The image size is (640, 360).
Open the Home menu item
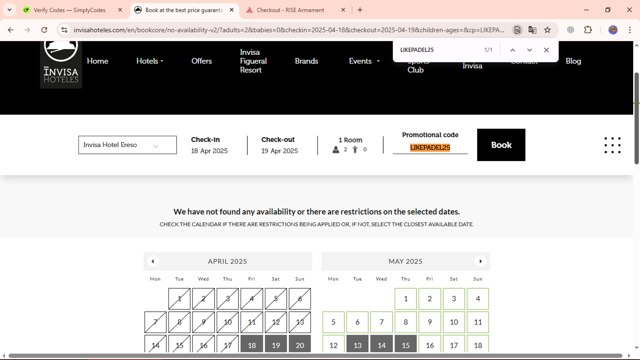coord(97,61)
